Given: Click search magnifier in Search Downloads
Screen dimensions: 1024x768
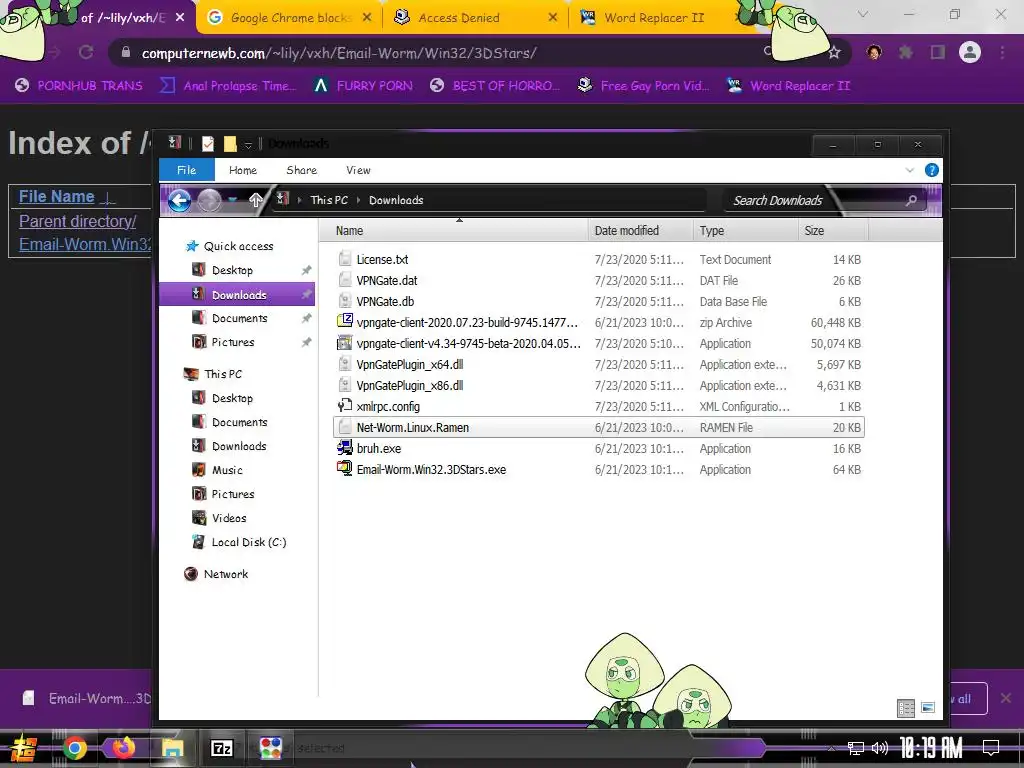Looking at the screenshot, I should coord(911,200).
